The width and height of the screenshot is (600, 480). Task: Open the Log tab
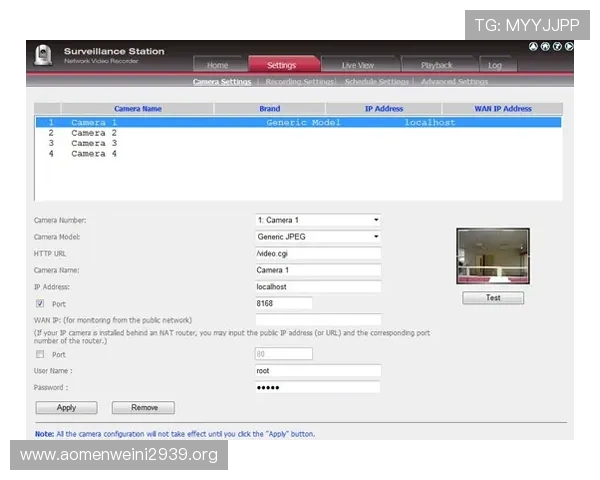(x=495, y=65)
